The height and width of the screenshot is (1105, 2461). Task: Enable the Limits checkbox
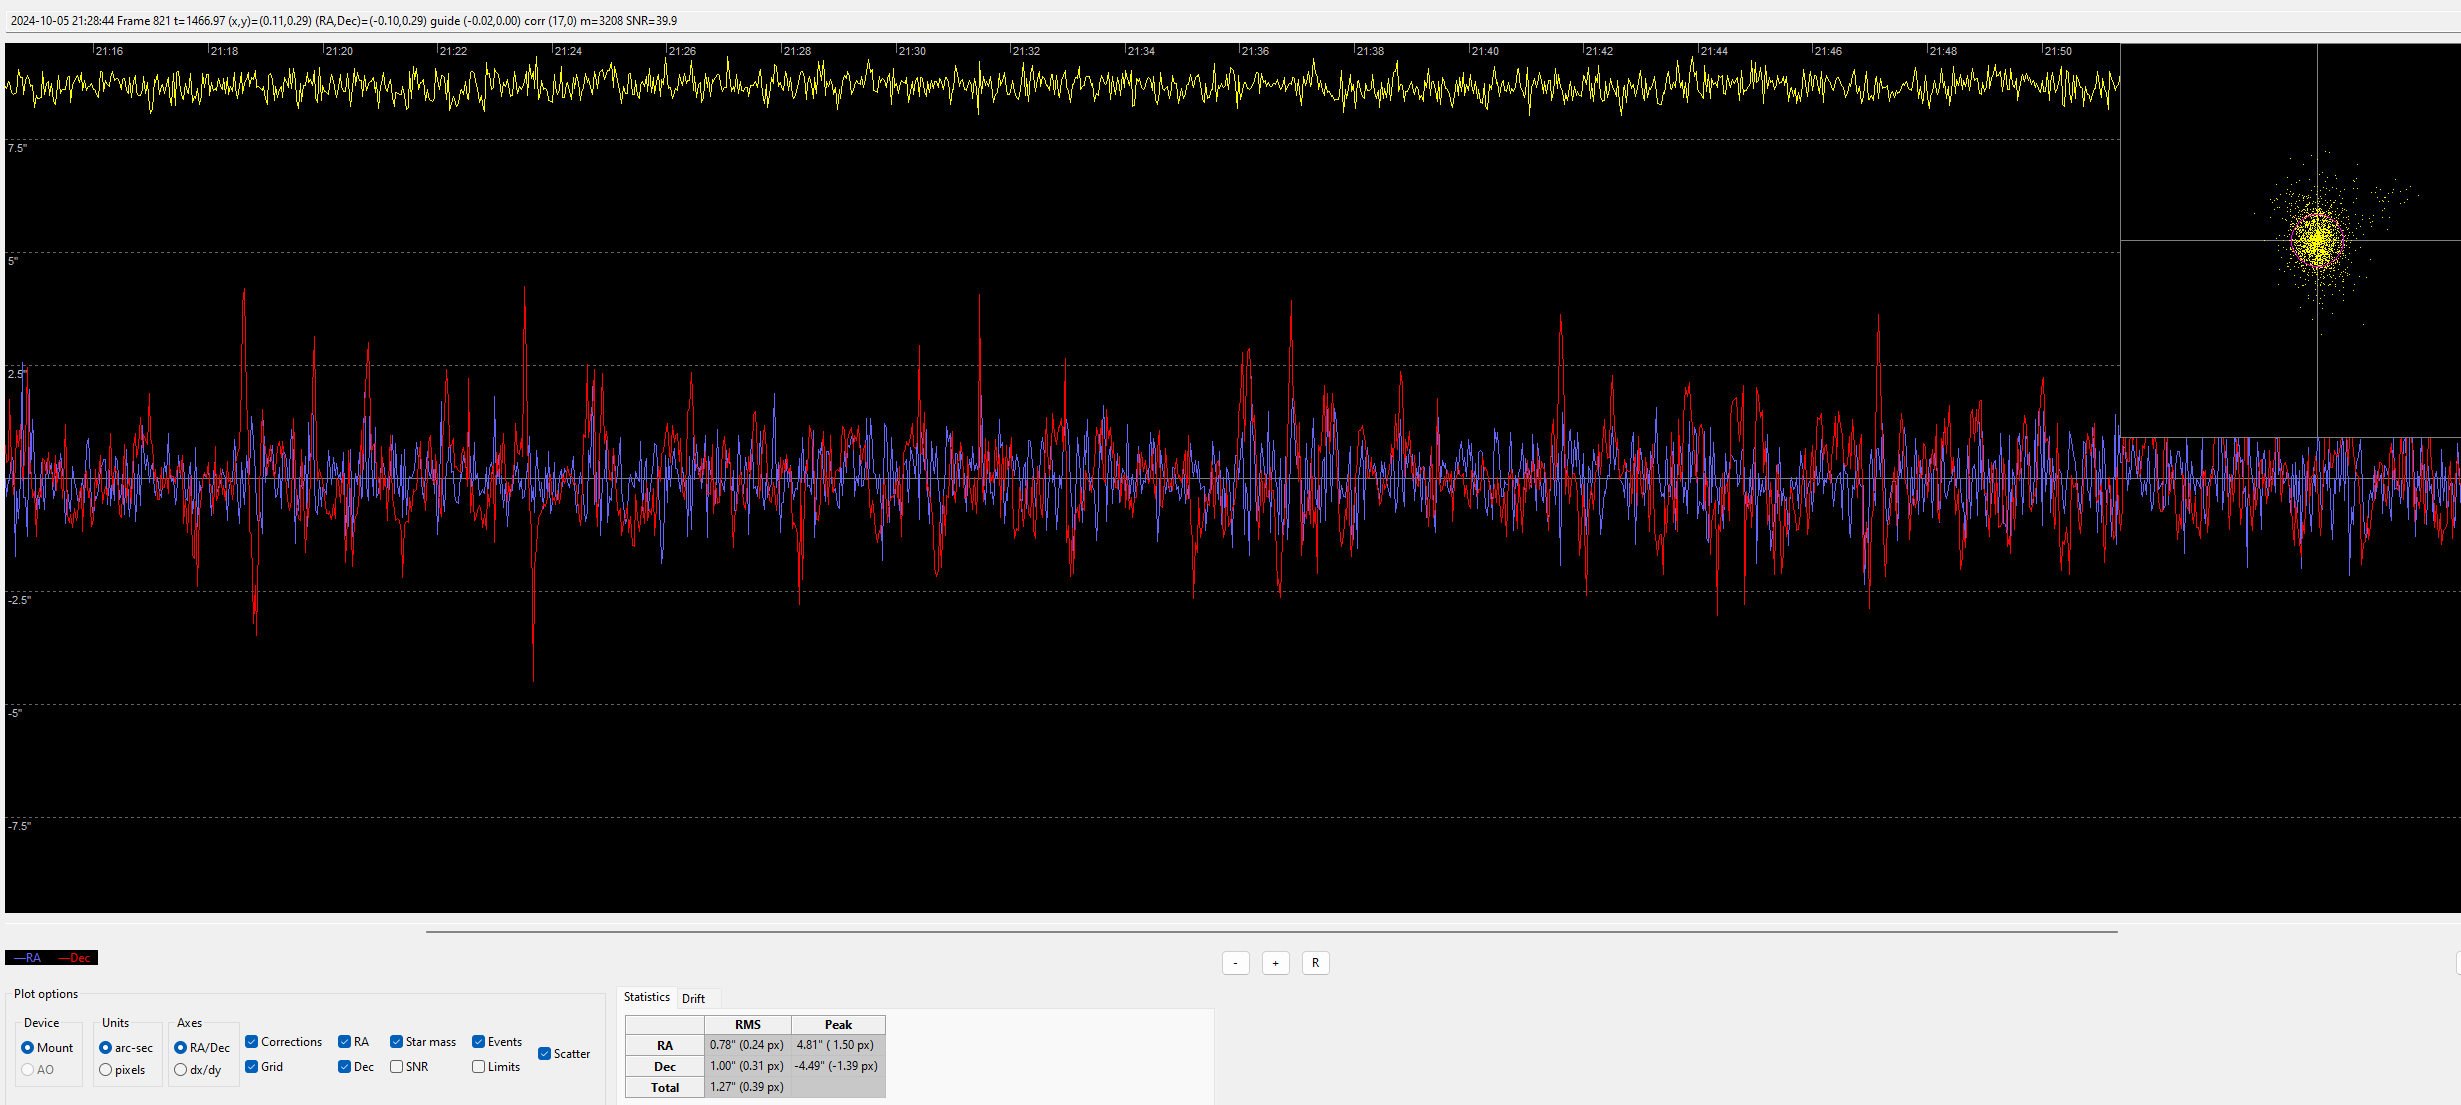479,1067
